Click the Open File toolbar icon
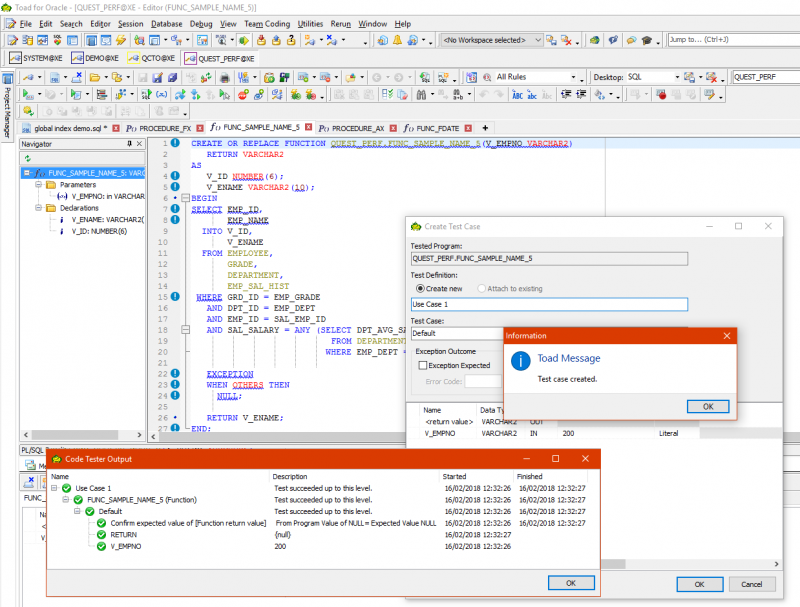Image resolution: width=800 pixels, height=607 pixels. click(x=95, y=77)
